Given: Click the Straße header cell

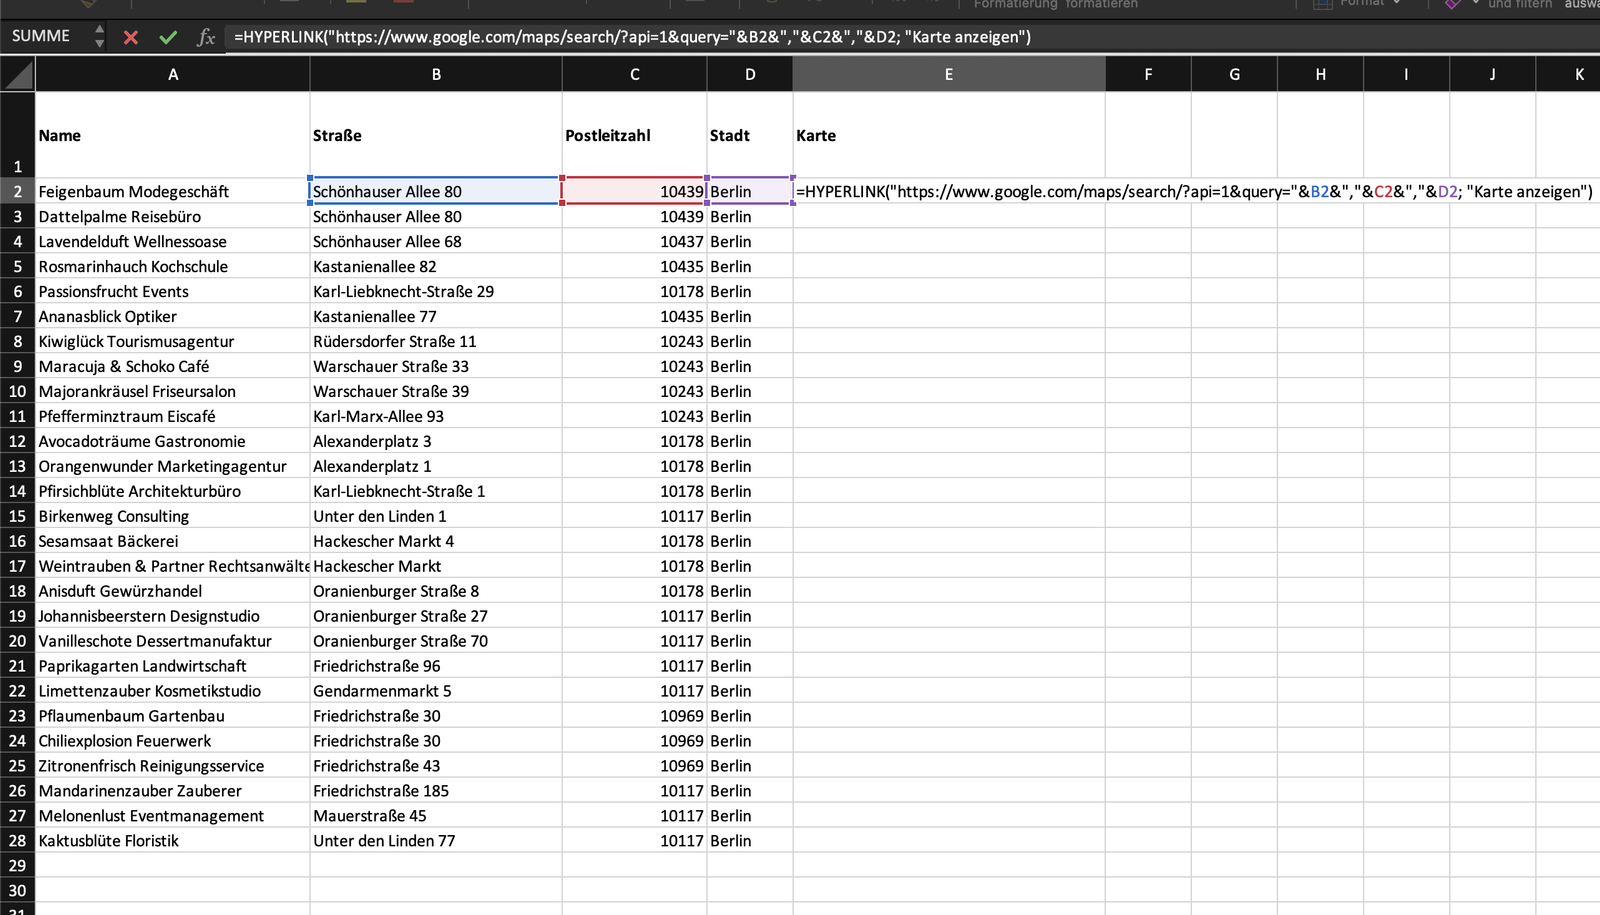Looking at the screenshot, I should pyautogui.click(x=436, y=135).
